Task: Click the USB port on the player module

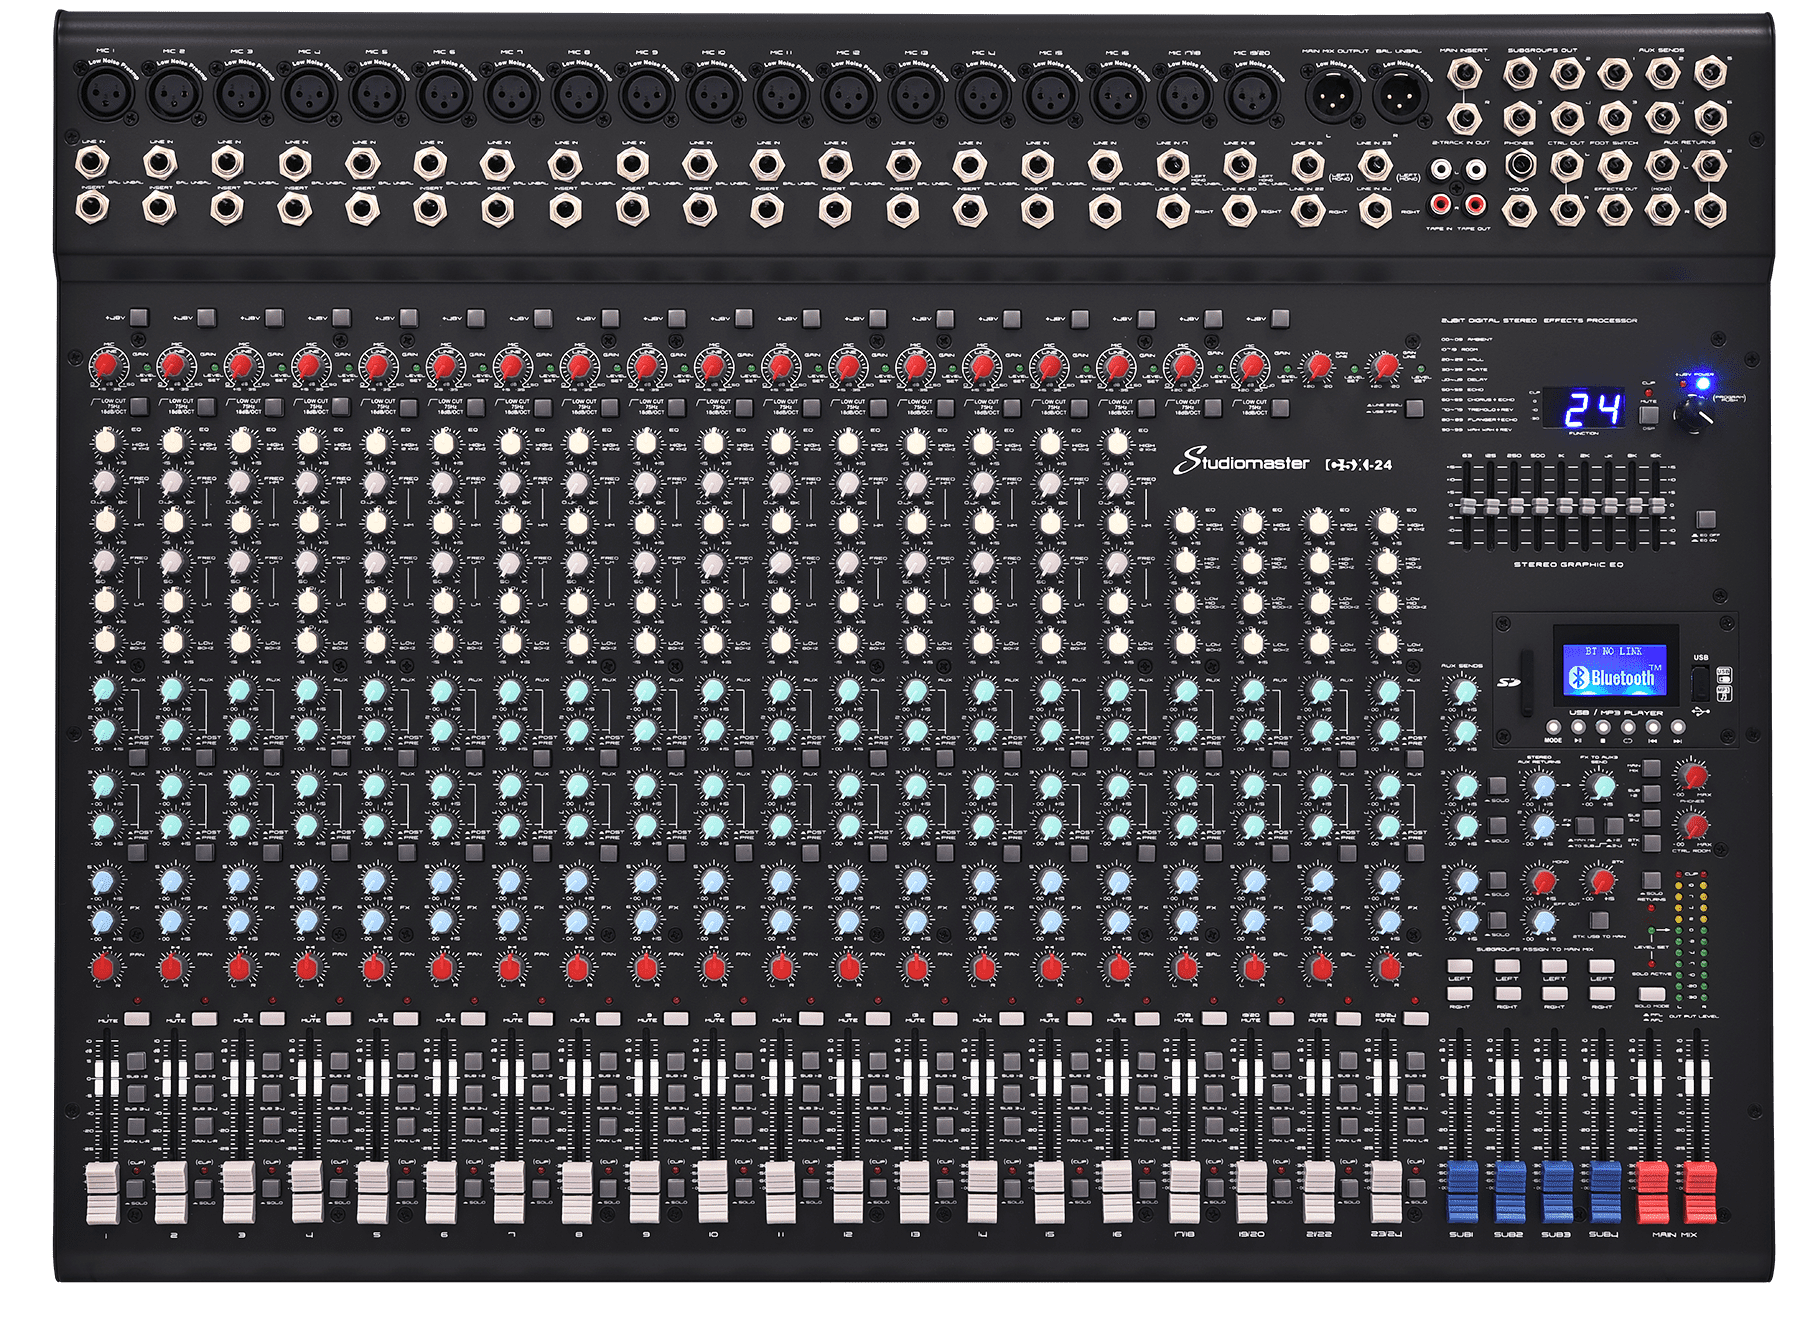Action: pyautogui.click(x=1700, y=684)
